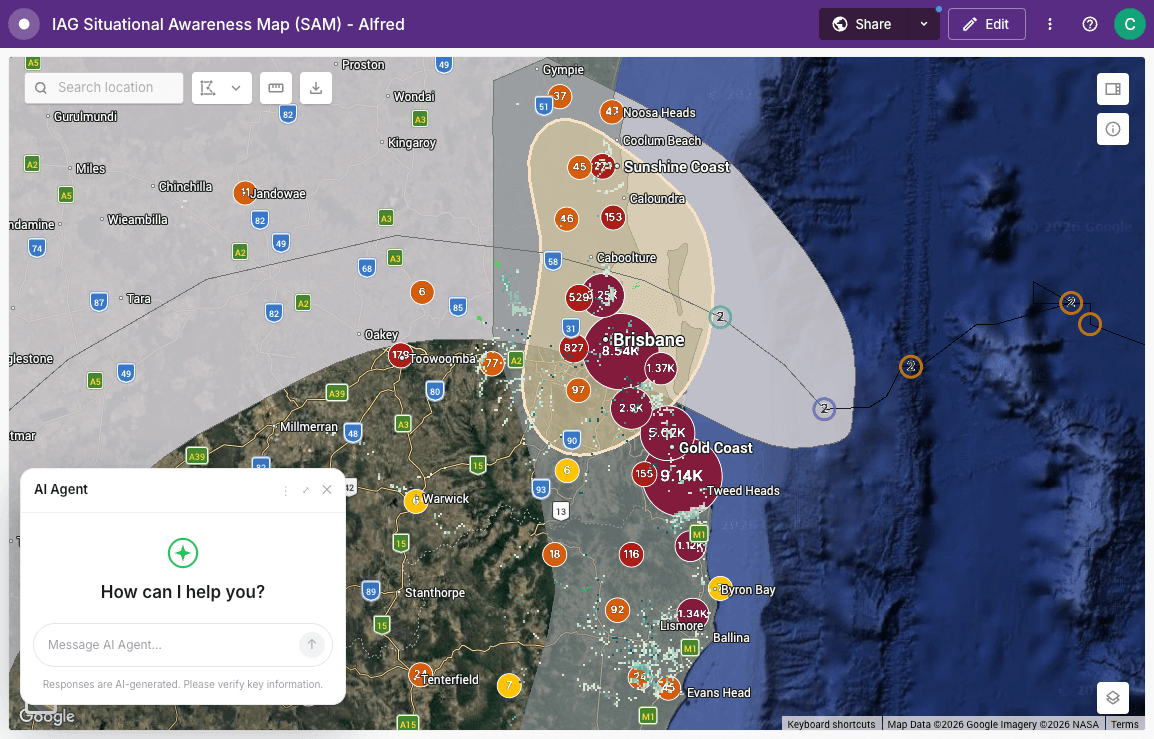Image resolution: width=1154 pixels, height=739 pixels.
Task: Open AI Agent panel options dots
Action: pos(286,490)
